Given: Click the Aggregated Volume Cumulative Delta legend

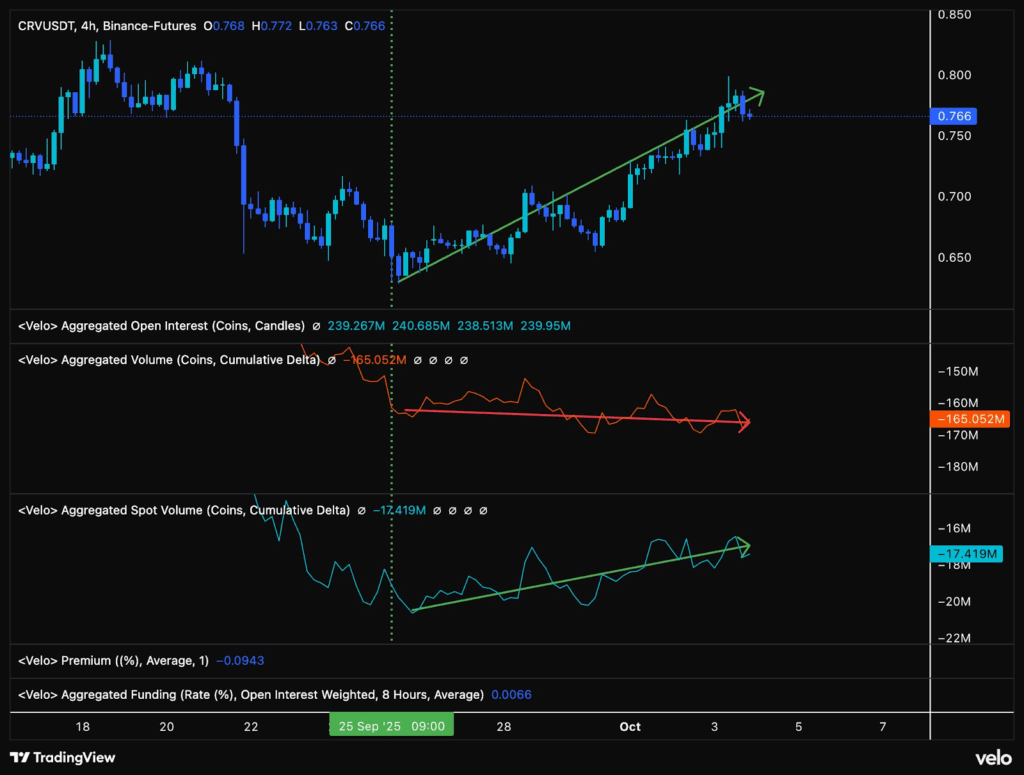Looking at the screenshot, I should pyautogui.click(x=169, y=360).
